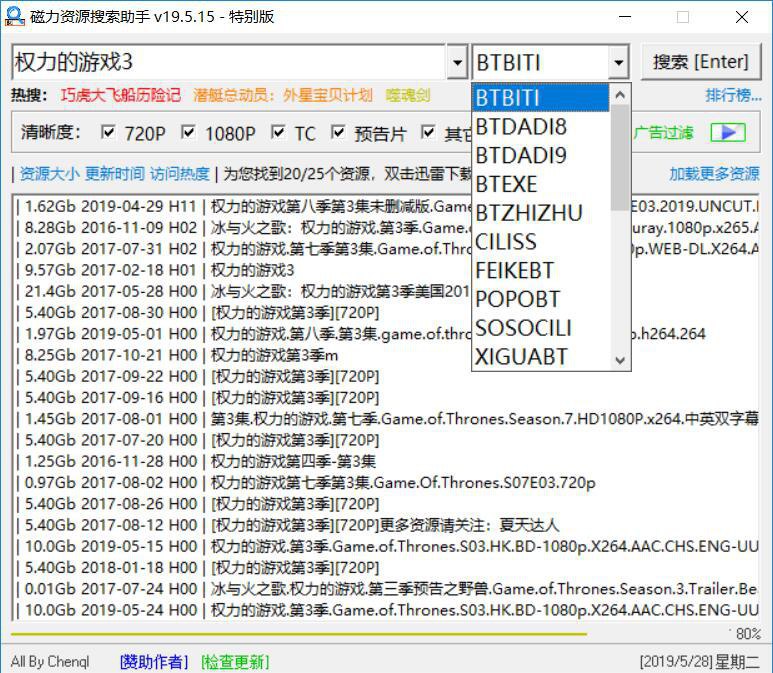Select the 5.40Gb 2017-07-20 result row
The image size is (773, 673).
coord(386,440)
